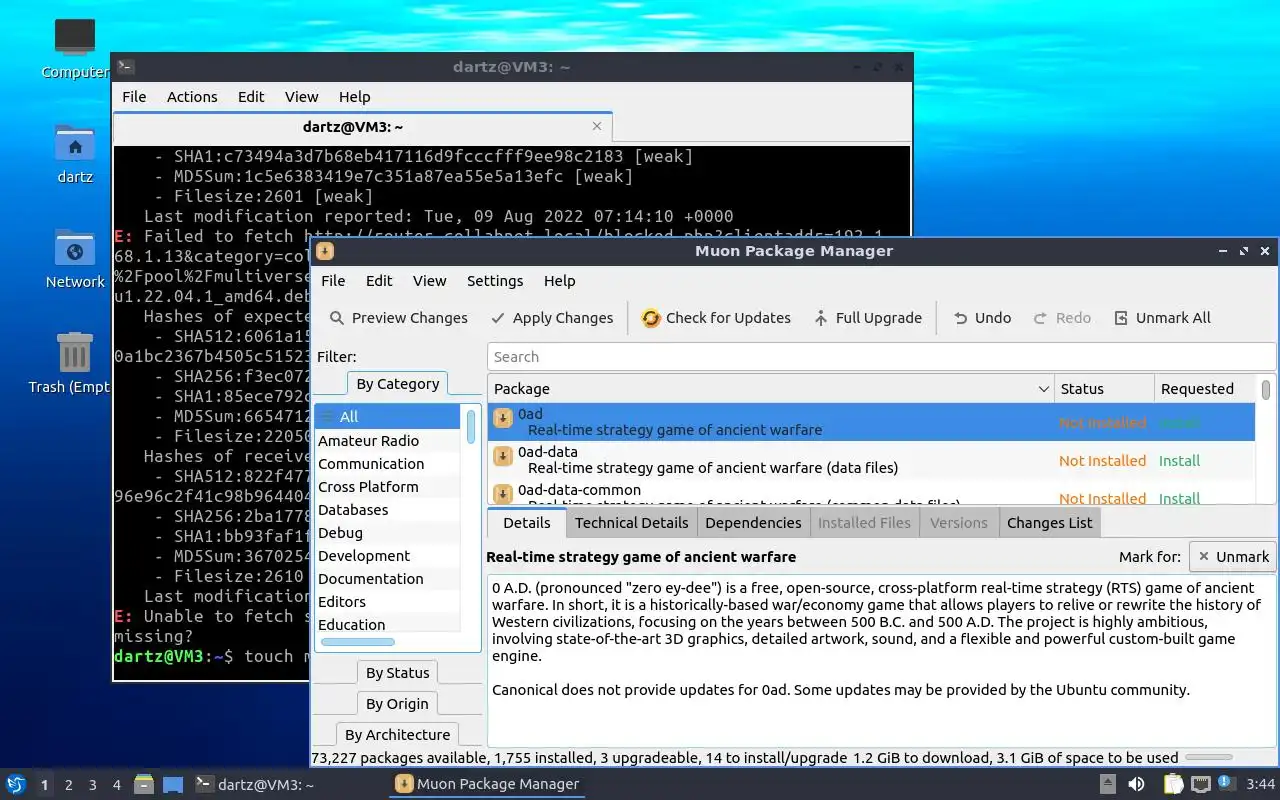This screenshot has width=1280, height=800.
Task: Switch to the Technical Details tab
Action: click(631, 523)
